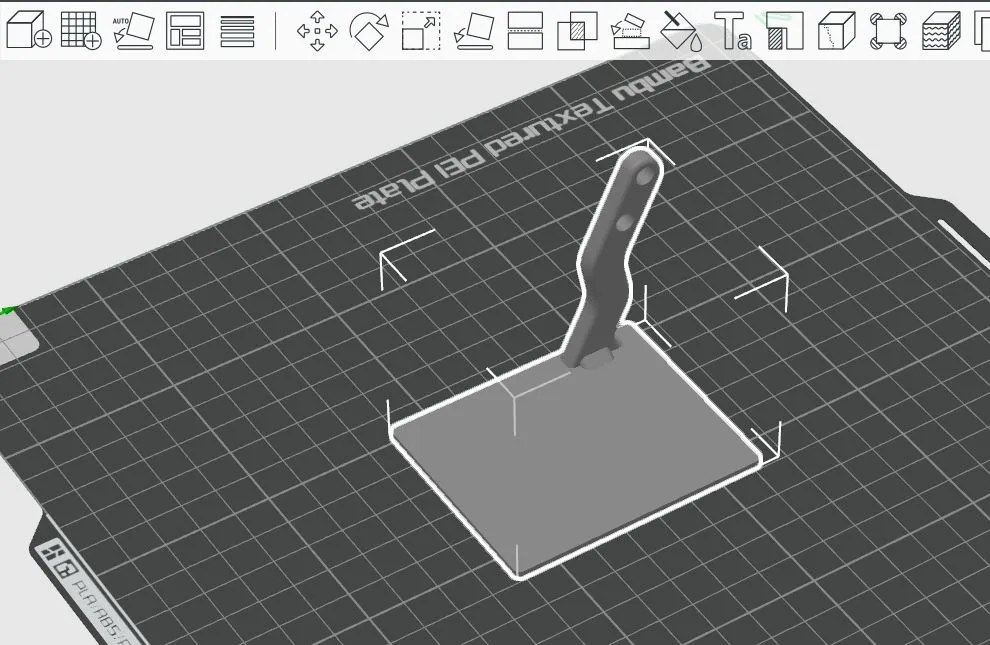Select the Scale tool
Image resolution: width=990 pixels, height=645 pixels.
pos(420,30)
